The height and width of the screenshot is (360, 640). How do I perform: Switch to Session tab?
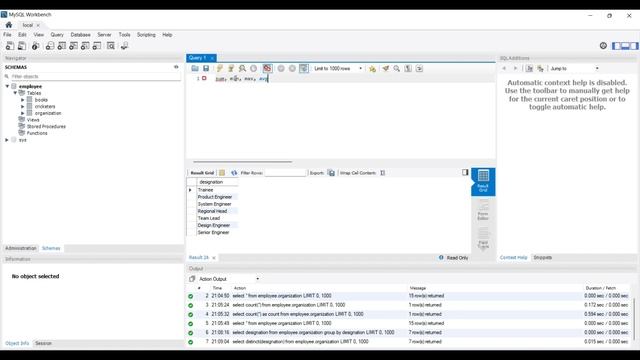coord(43,343)
